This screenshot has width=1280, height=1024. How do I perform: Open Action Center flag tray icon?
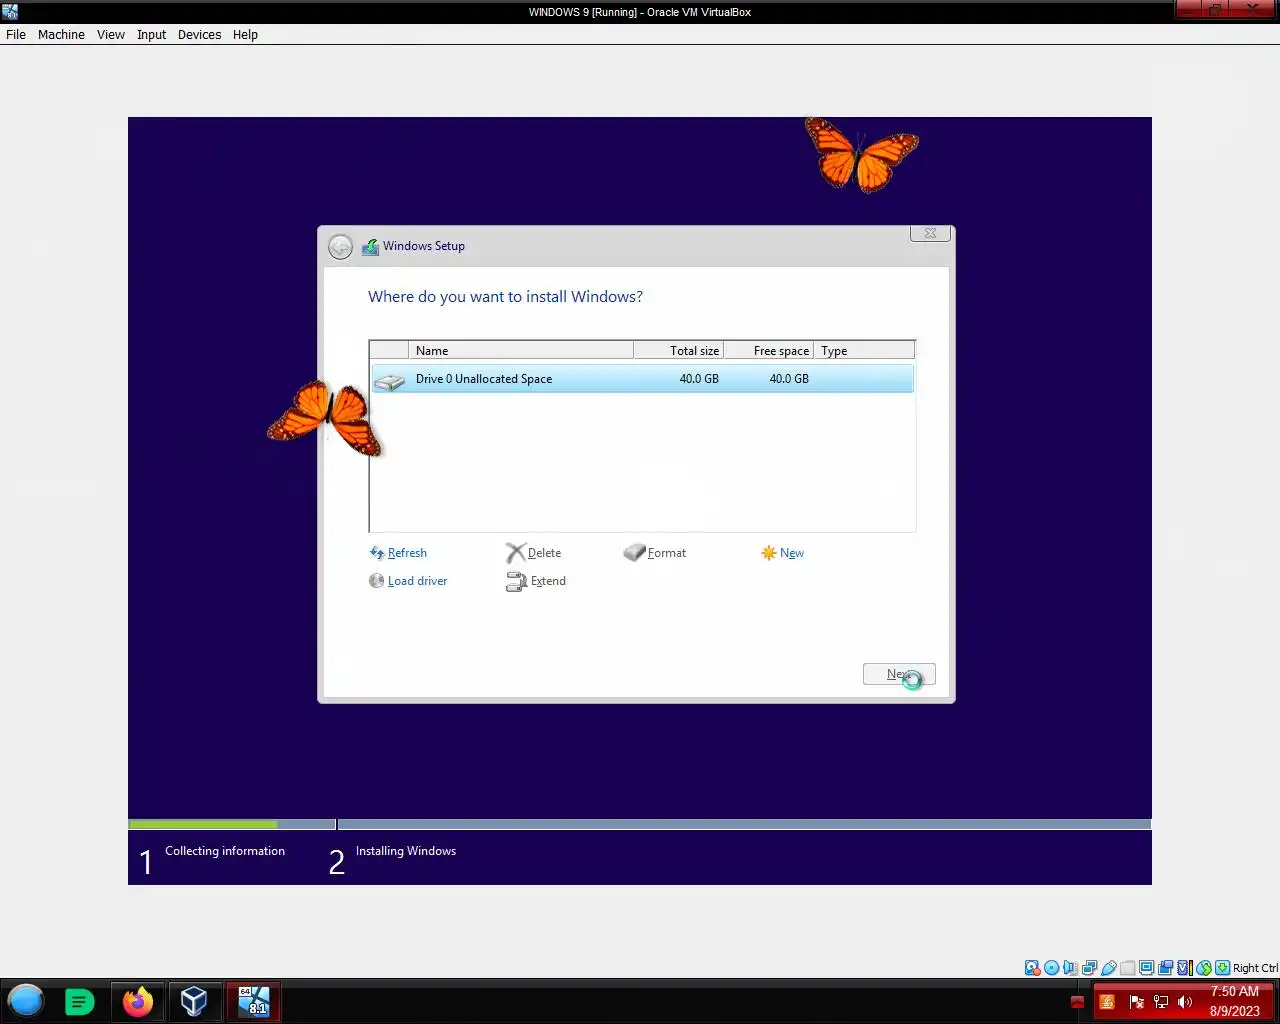tap(1136, 1001)
